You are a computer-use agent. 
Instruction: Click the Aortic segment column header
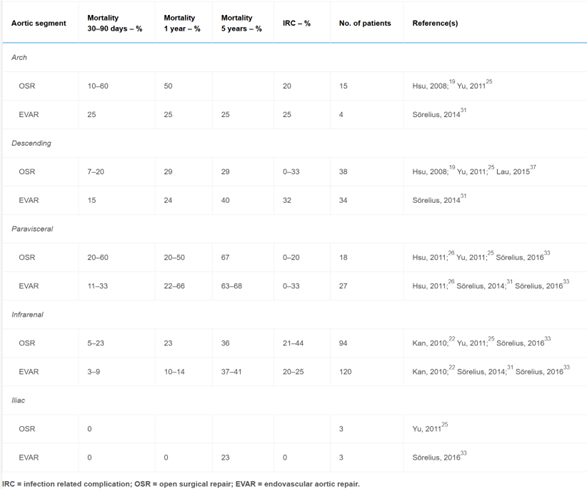click(39, 23)
